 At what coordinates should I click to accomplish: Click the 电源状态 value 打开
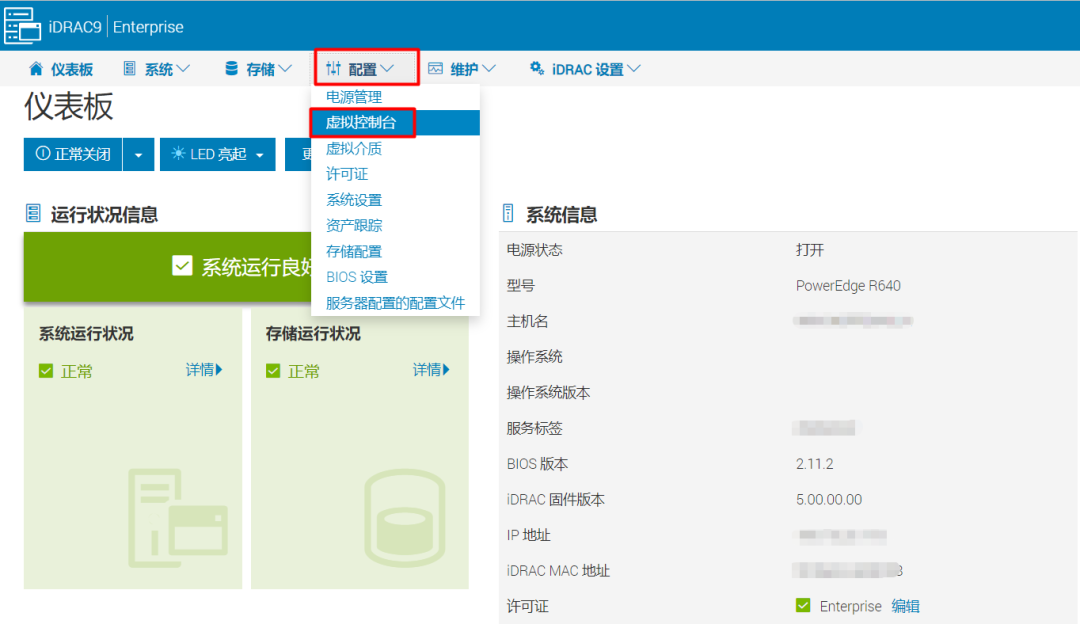coord(810,250)
